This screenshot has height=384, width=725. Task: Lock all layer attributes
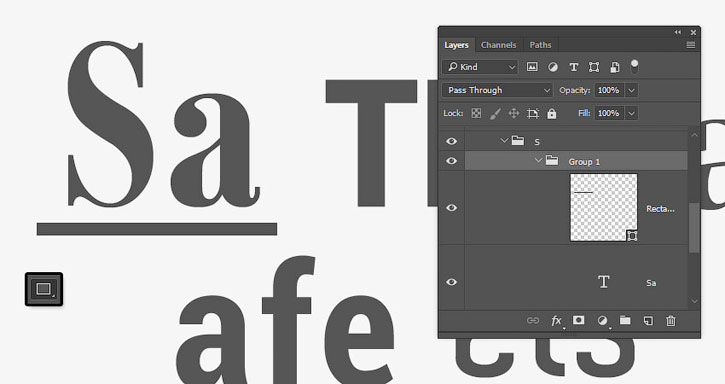click(552, 113)
